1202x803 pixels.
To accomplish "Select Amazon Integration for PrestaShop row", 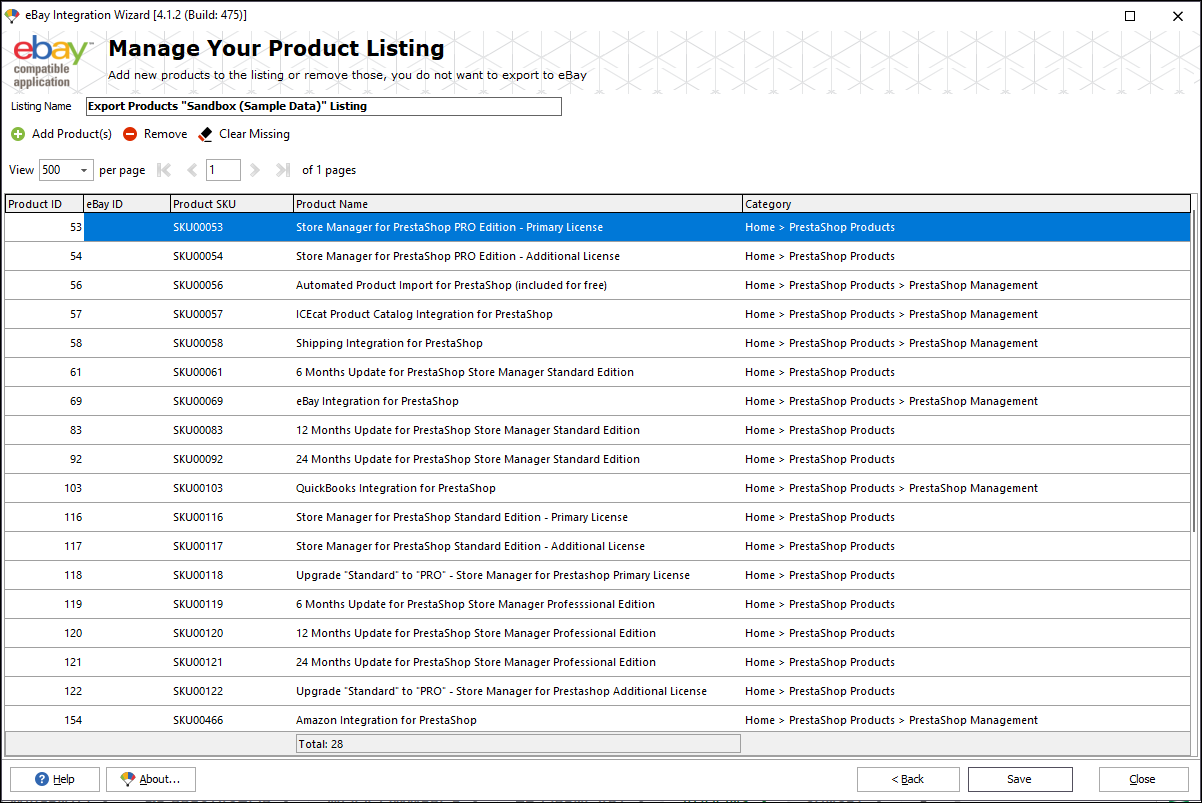I will point(598,720).
